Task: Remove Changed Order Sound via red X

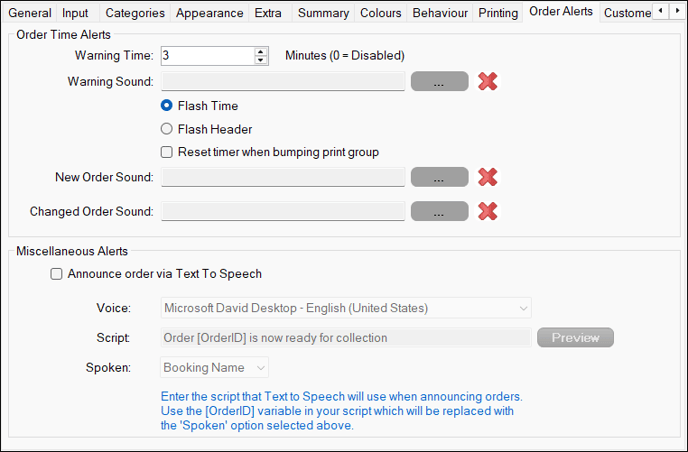Action: point(487,212)
